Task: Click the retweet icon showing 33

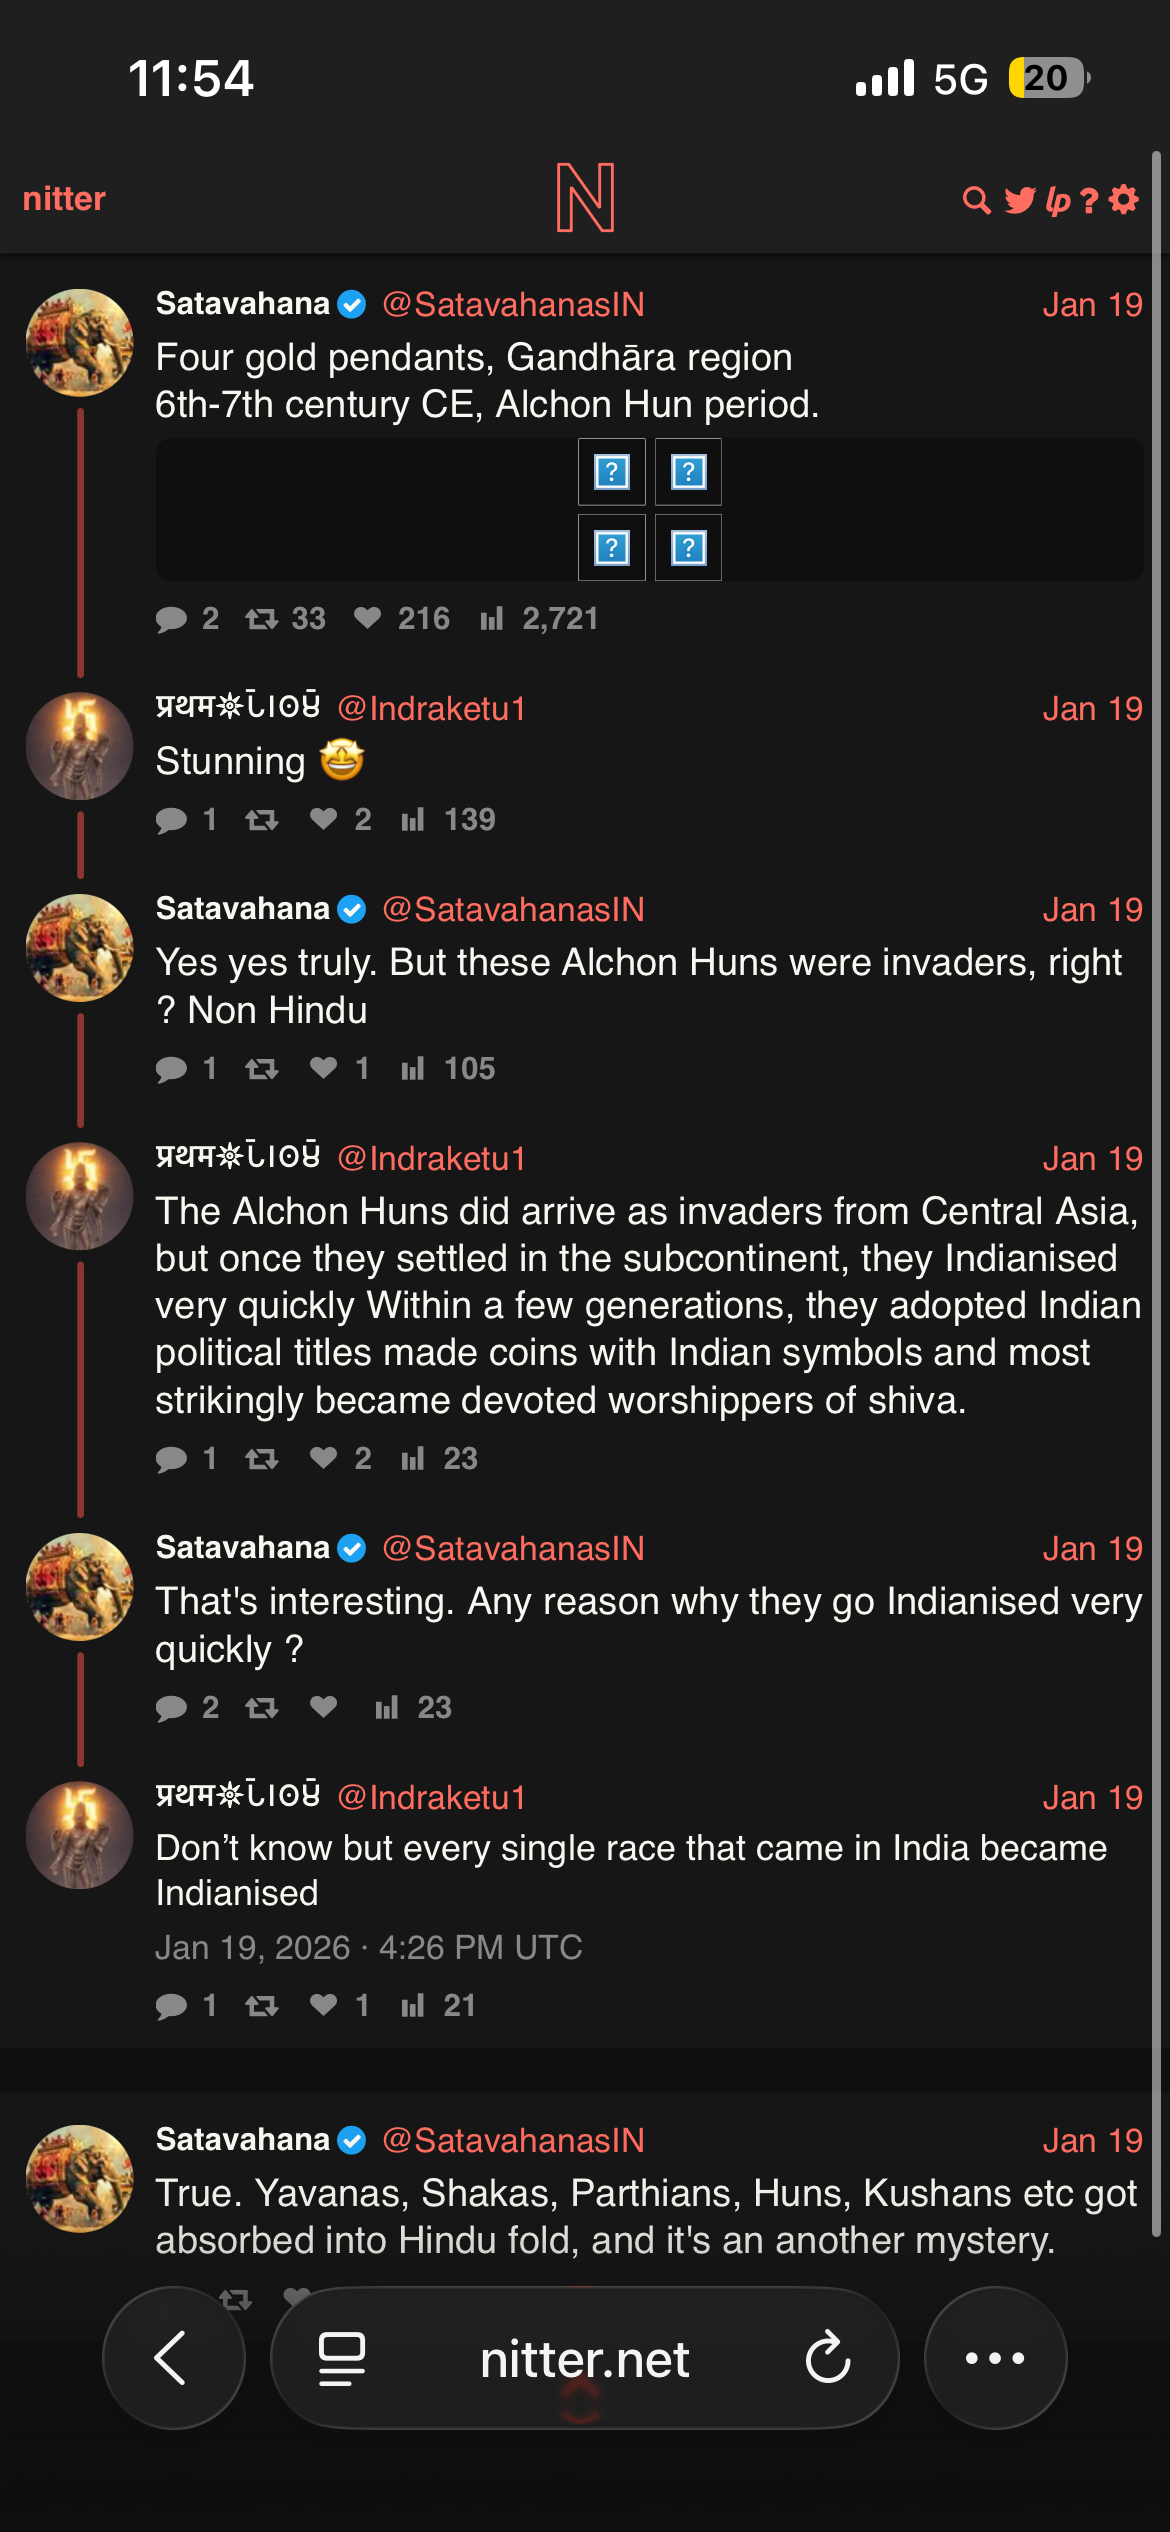Action: coord(262,618)
